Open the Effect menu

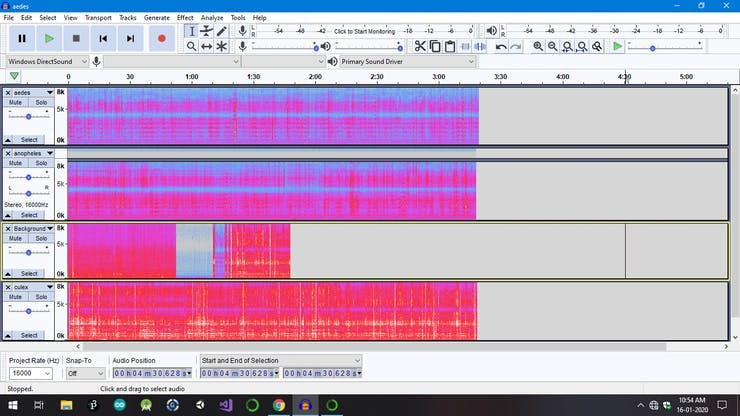185,17
